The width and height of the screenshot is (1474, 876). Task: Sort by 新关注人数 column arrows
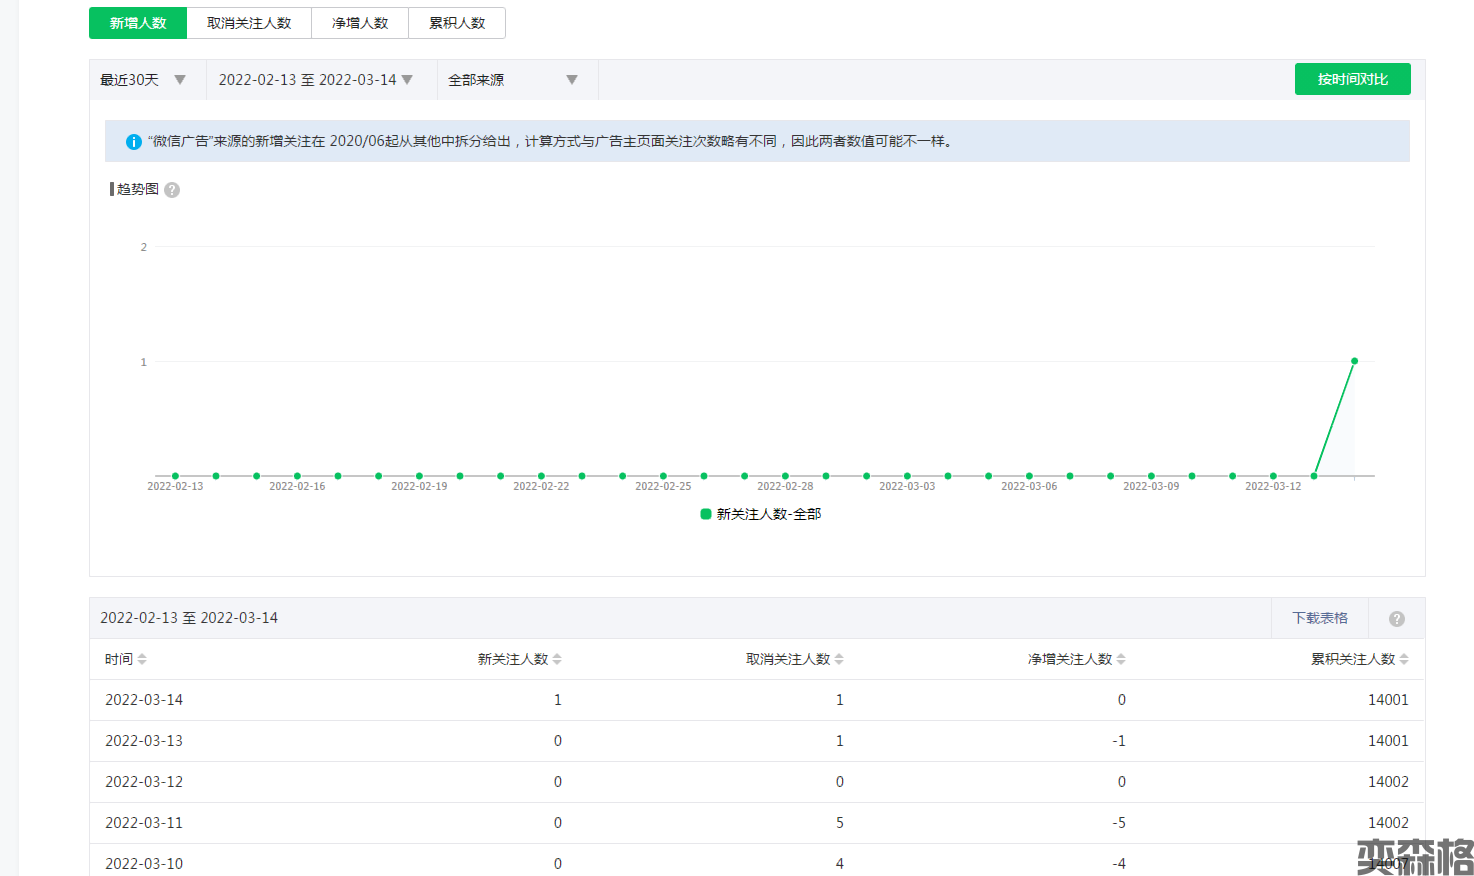point(557,659)
